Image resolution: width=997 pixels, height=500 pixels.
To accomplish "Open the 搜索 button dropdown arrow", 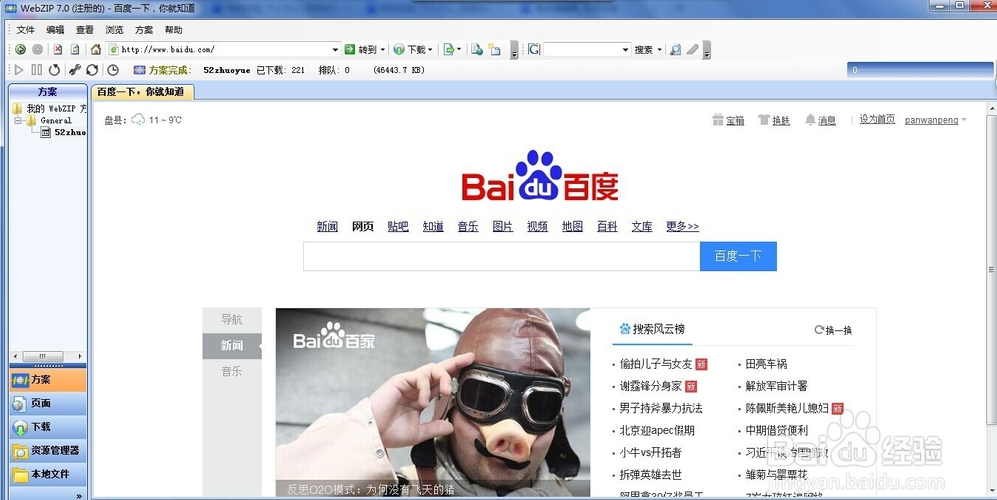I will [659, 50].
